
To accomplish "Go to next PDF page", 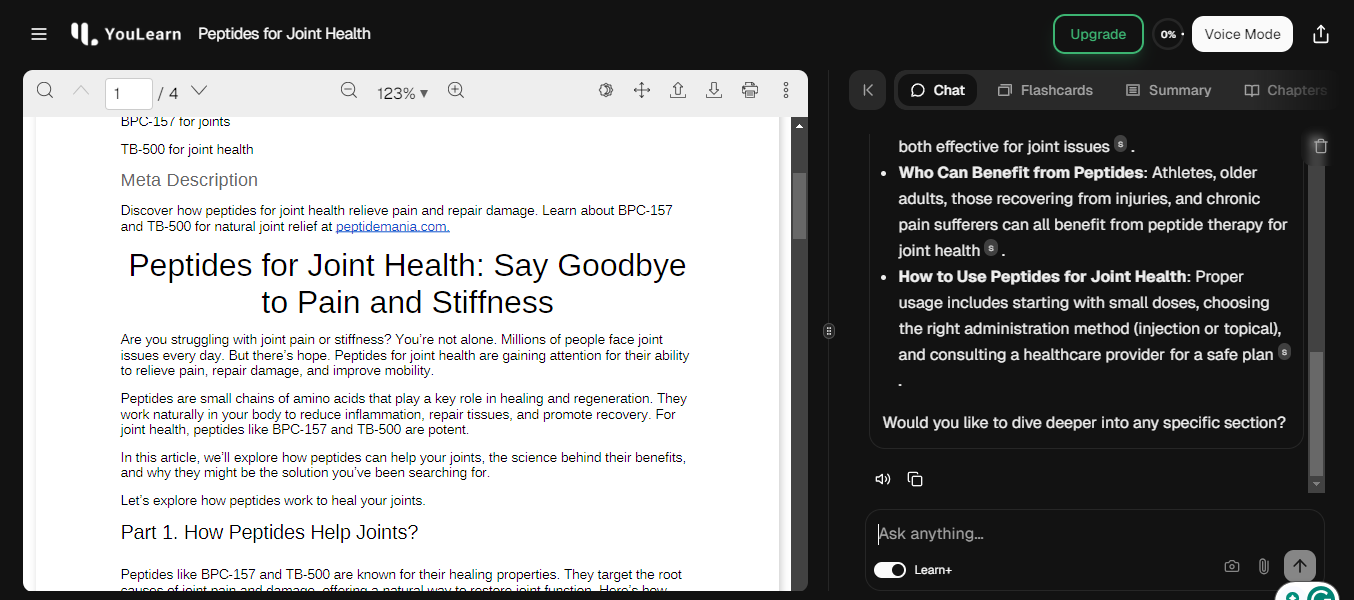I will click(x=199, y=91).
